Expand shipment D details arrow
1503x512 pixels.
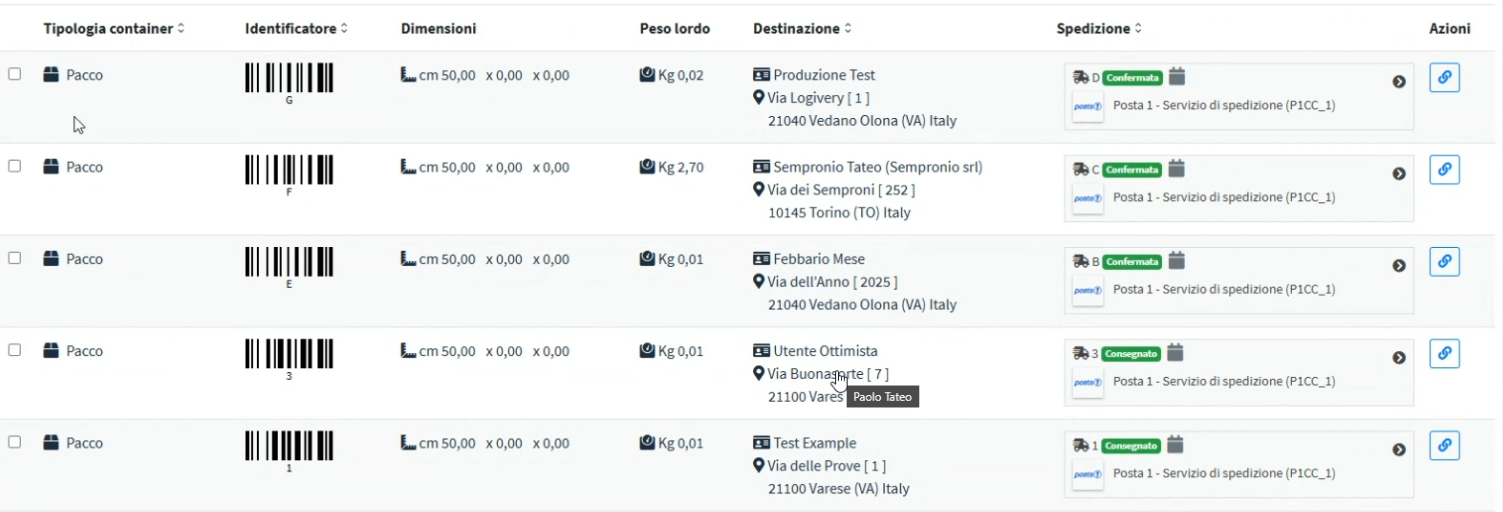point(1399,82)
